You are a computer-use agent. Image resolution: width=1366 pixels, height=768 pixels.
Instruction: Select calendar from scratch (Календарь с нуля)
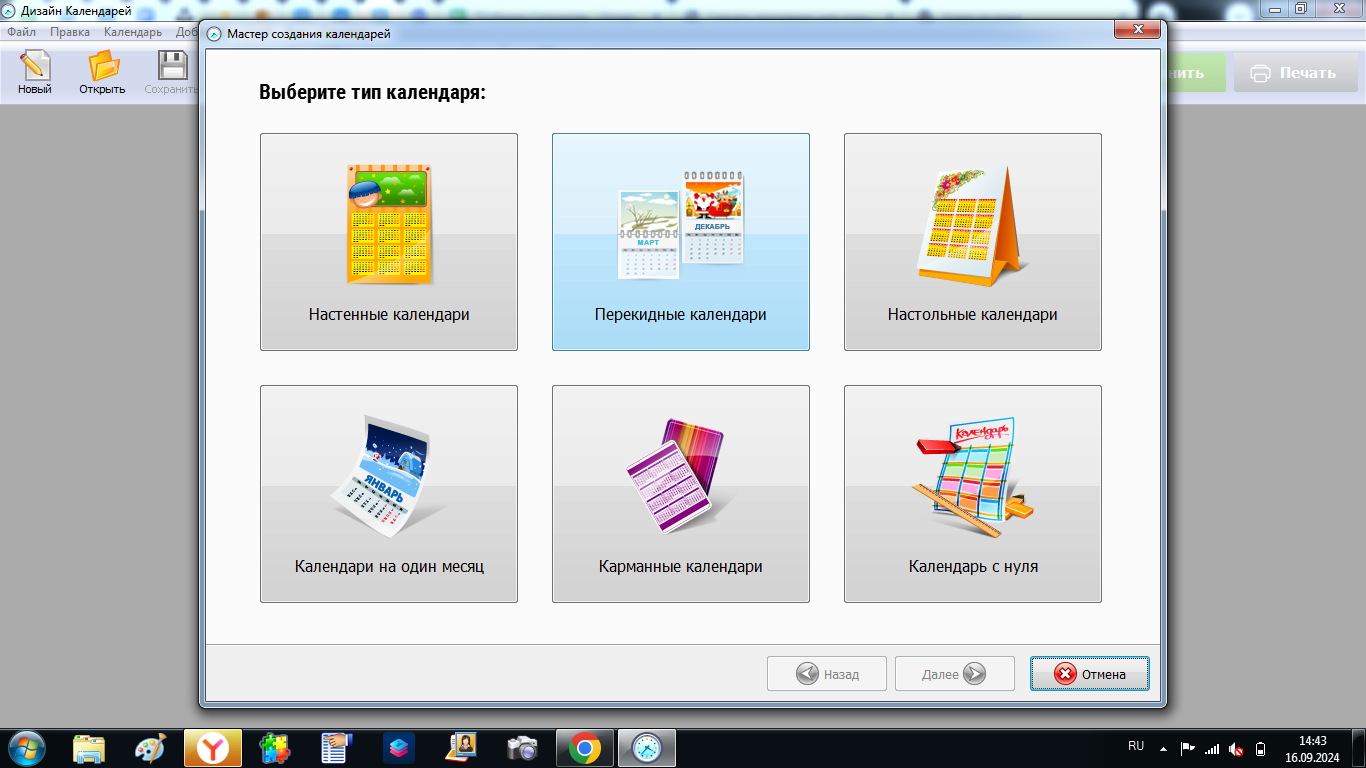972,494
